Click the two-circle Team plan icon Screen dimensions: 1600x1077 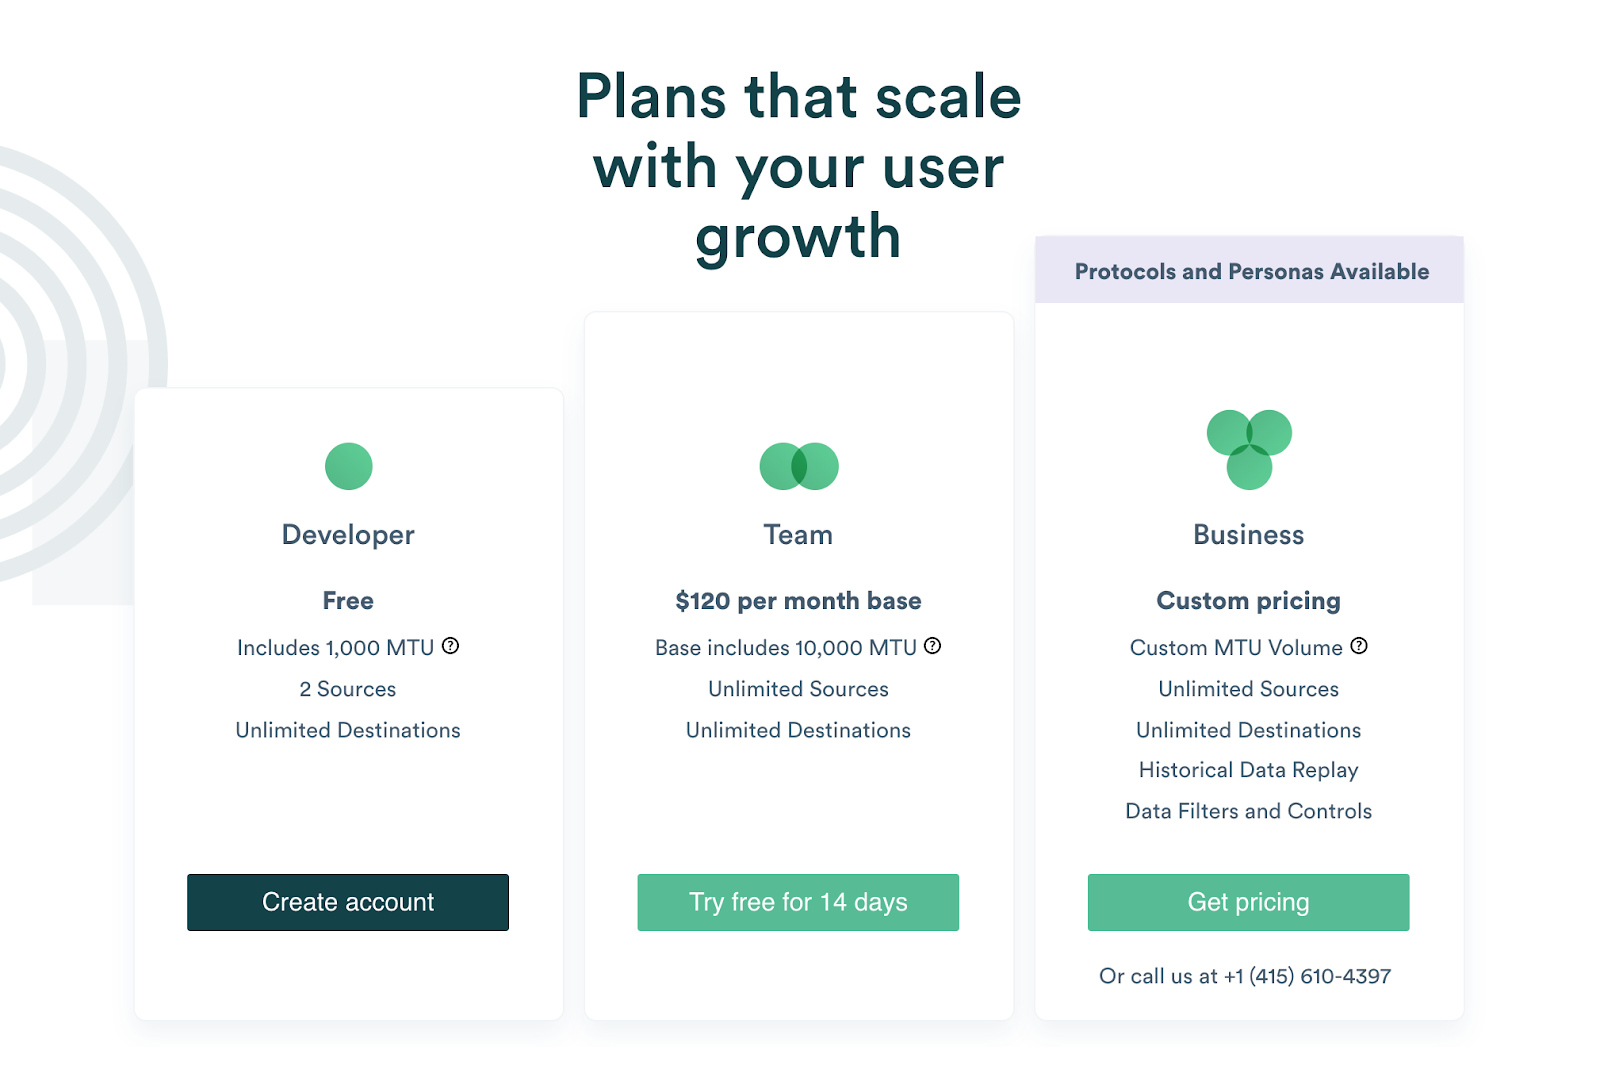click(x=799, y=466)
